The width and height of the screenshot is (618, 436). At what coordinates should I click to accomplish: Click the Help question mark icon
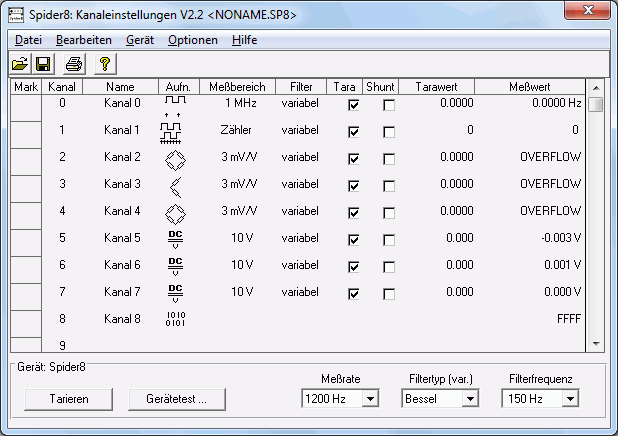click(104, 64)
